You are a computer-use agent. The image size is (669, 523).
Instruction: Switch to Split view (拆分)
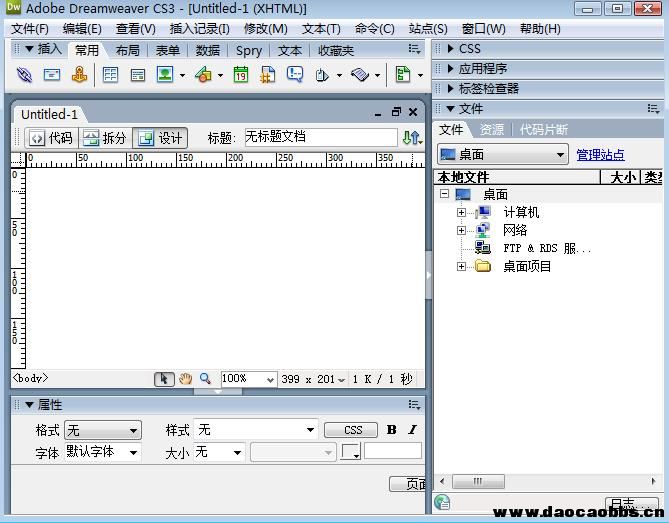click(105, 138)
